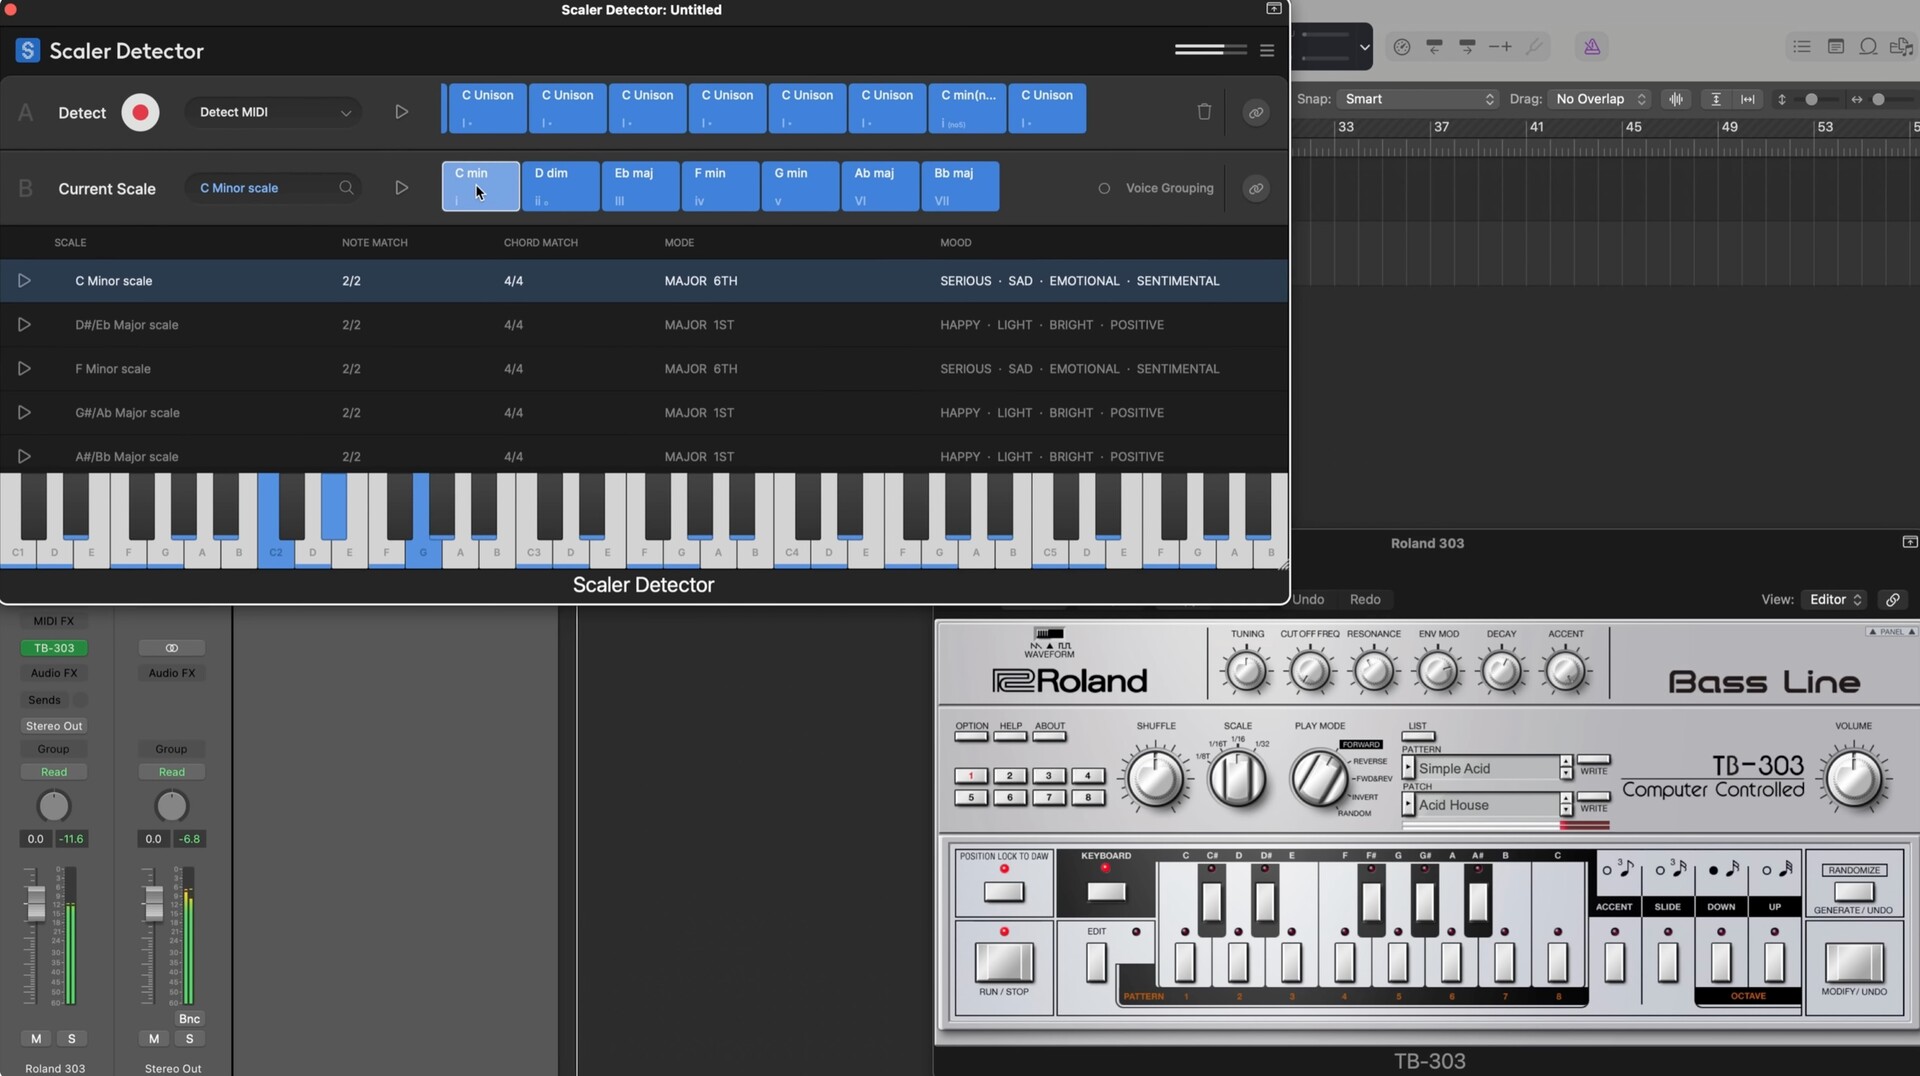Viewport: 1920px width, 1076px height.
Task: Click the link icon beside Editor view
Action: click(1892, 600)
